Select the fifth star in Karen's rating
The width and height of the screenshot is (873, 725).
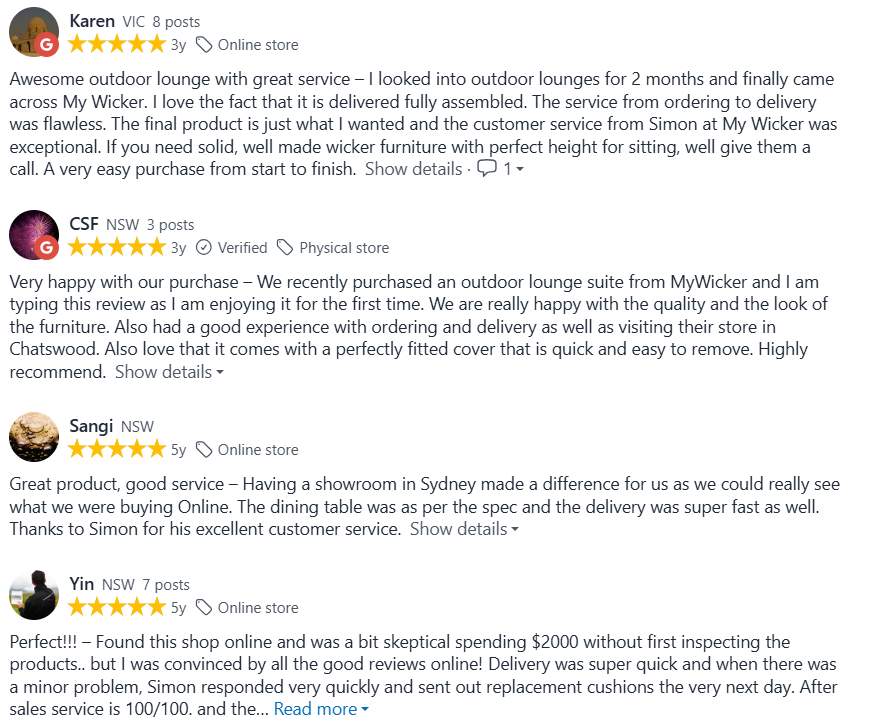click(158, 43)
